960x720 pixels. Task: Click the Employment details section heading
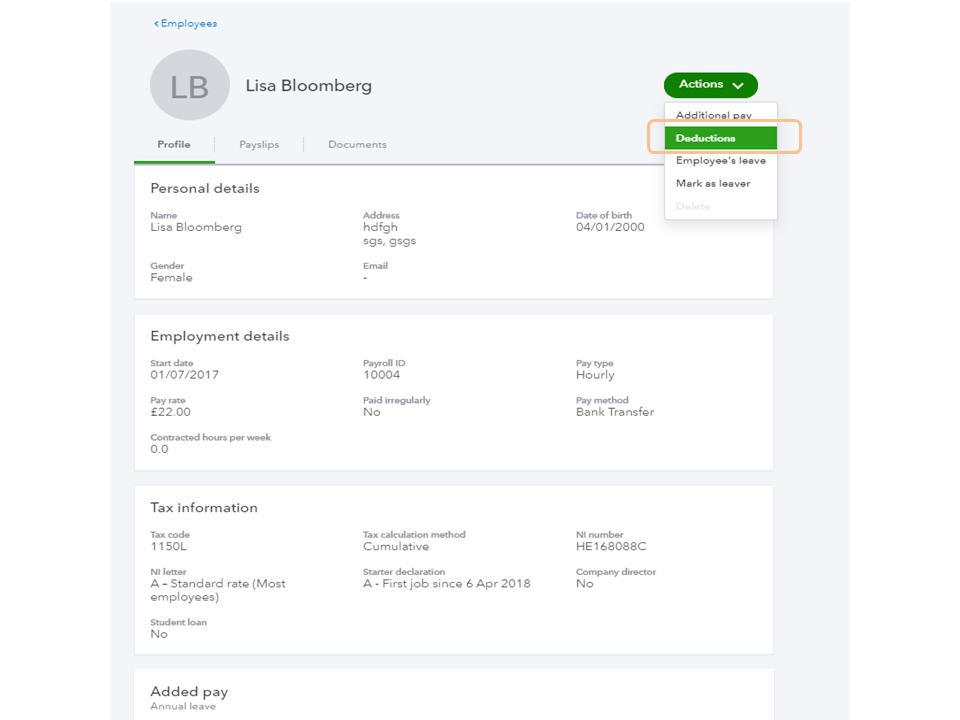click(220, 337)
